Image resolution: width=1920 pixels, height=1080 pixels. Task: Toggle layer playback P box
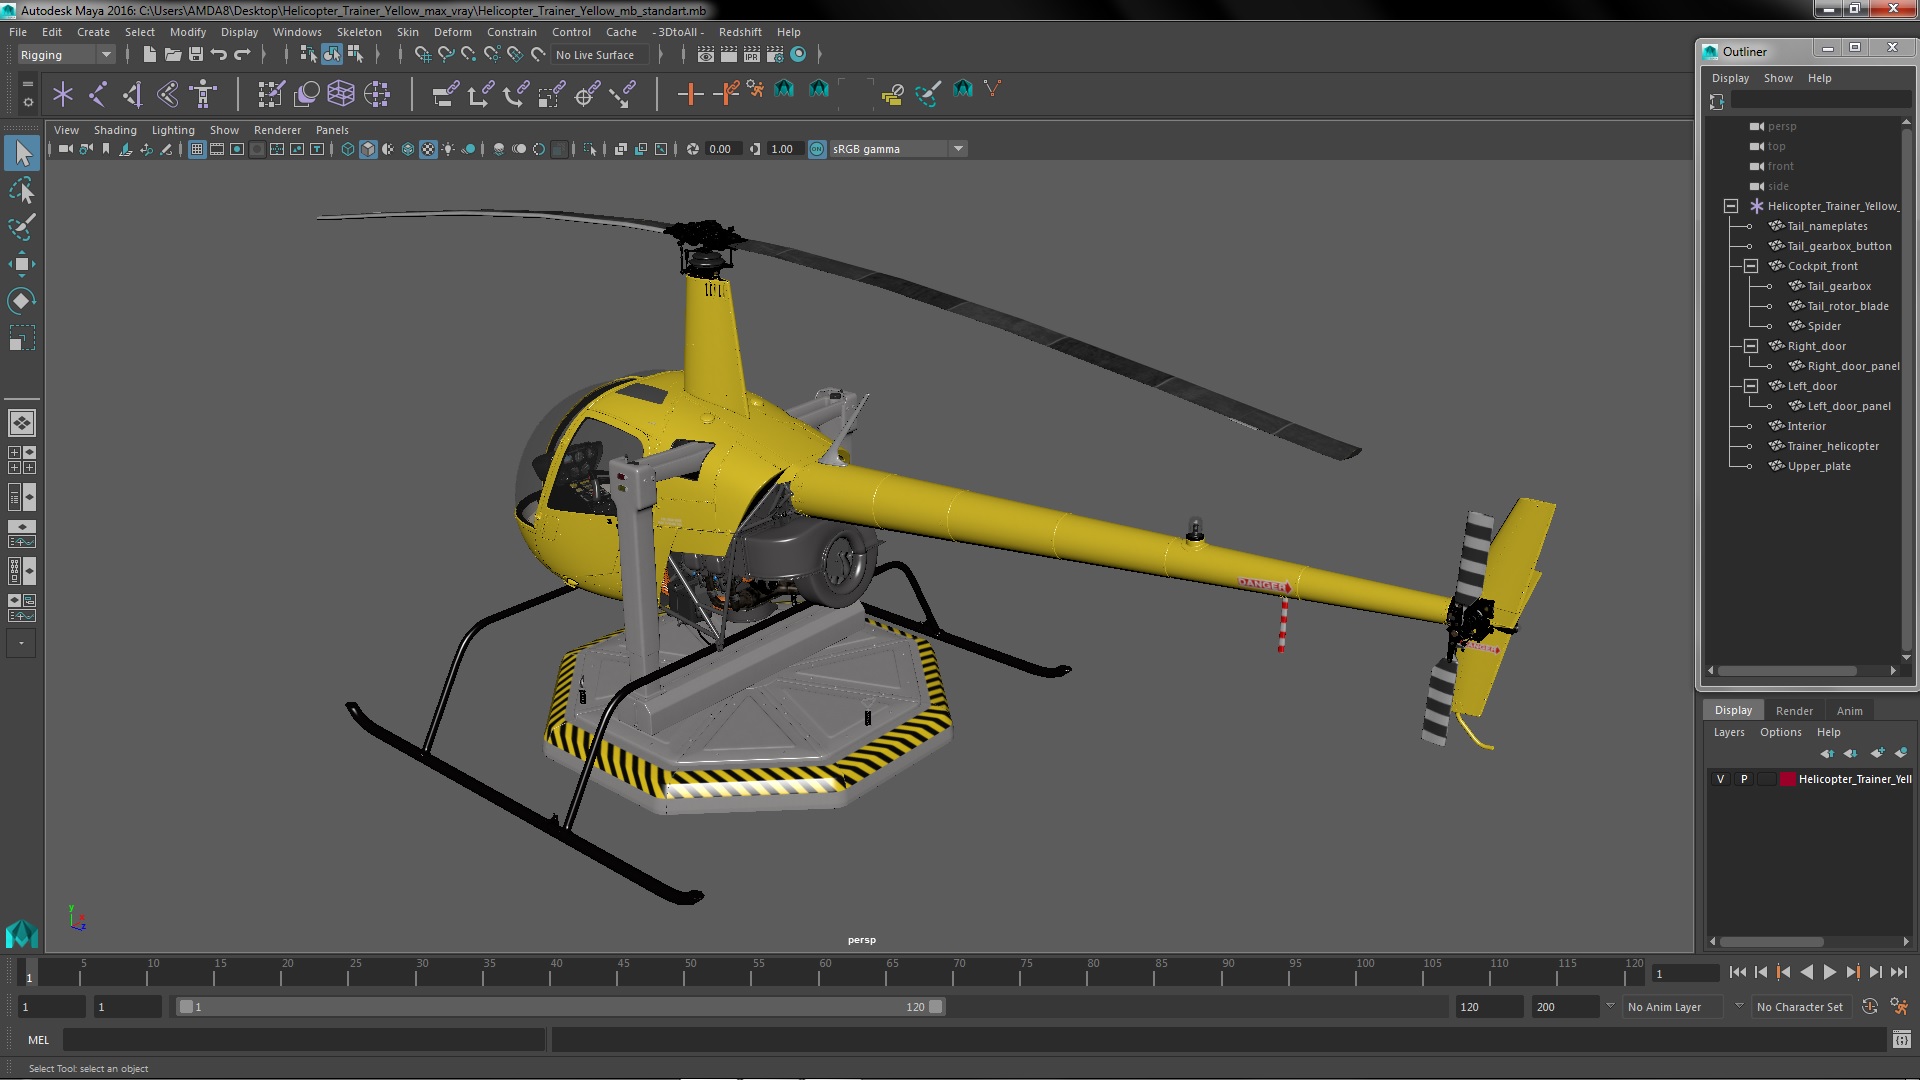(1744, 779)
